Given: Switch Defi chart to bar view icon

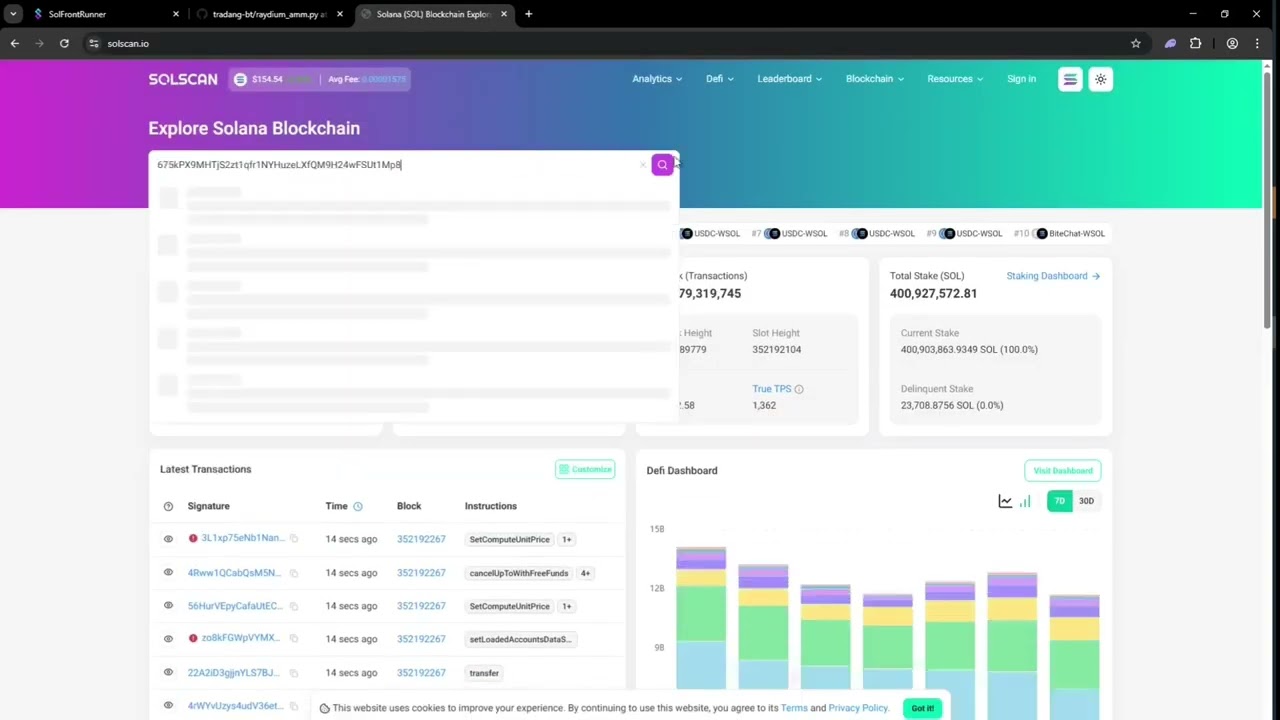Looking at the screenshot, I should pyautogui.click(x=1025, y=501).
